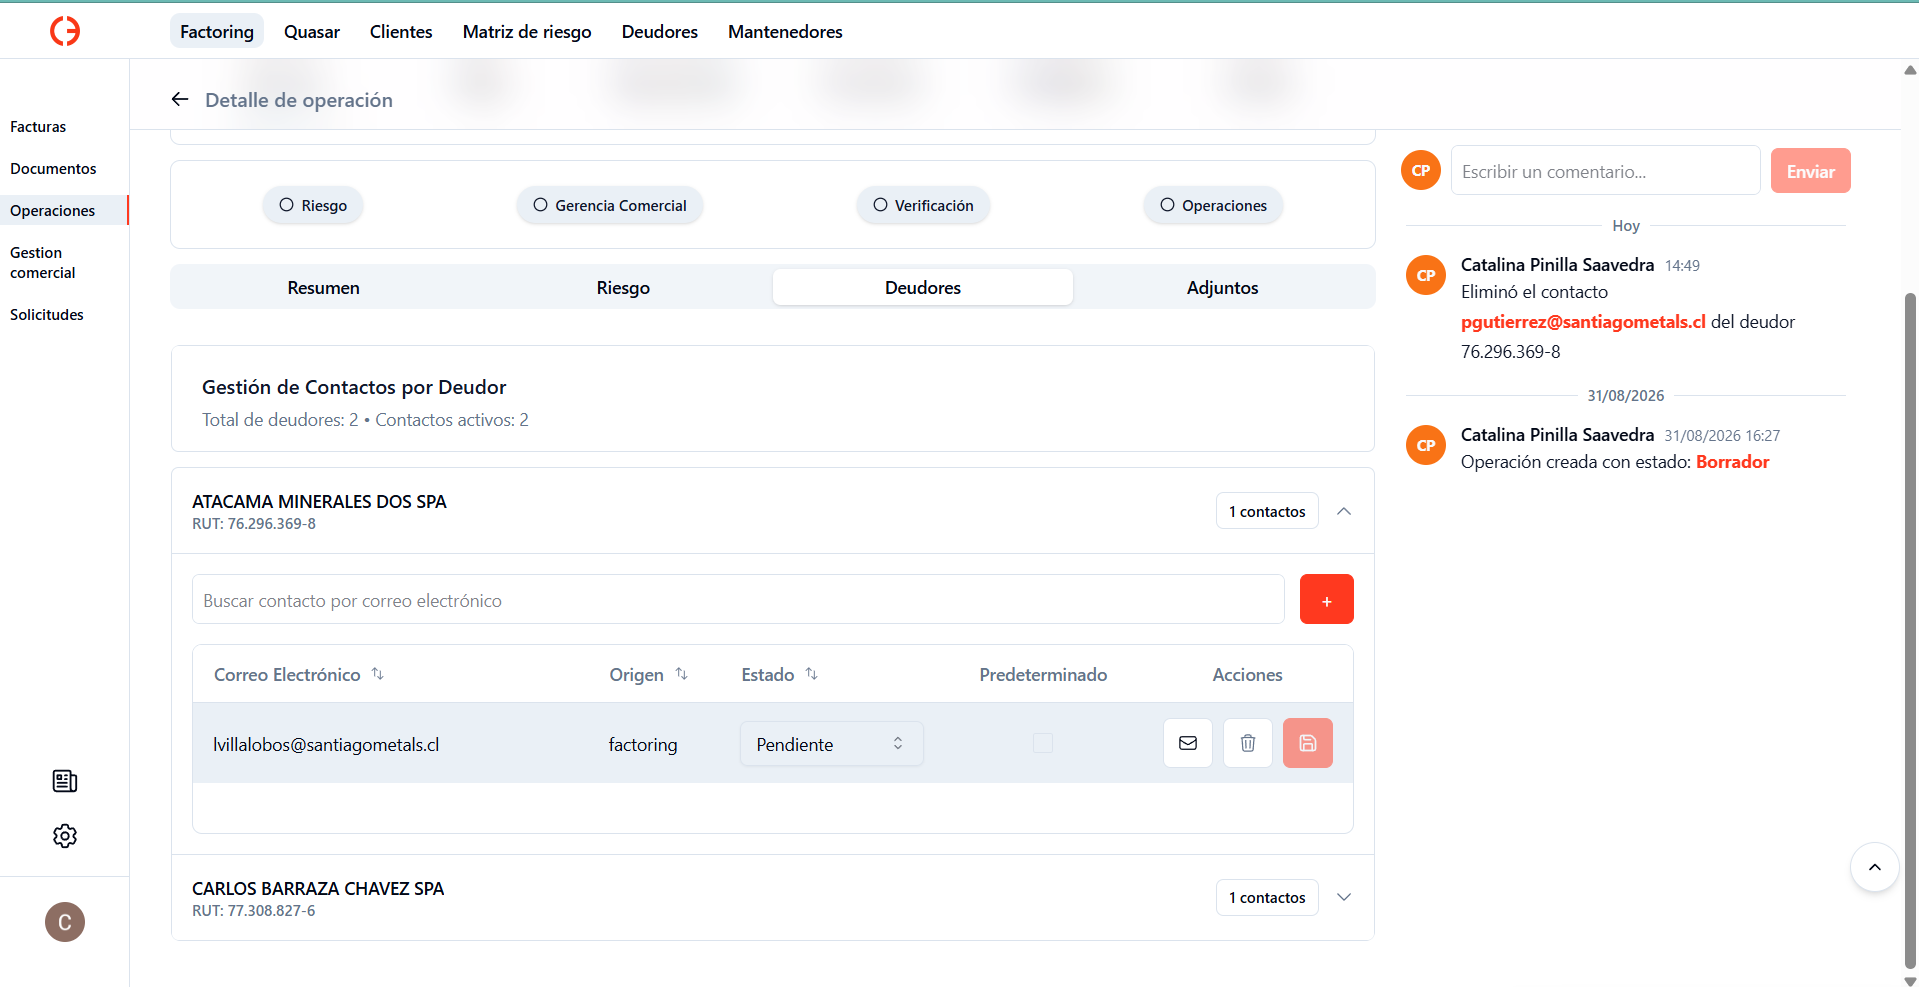Select the Deudores tab
1919x987 pixels.
coord(923,287)
